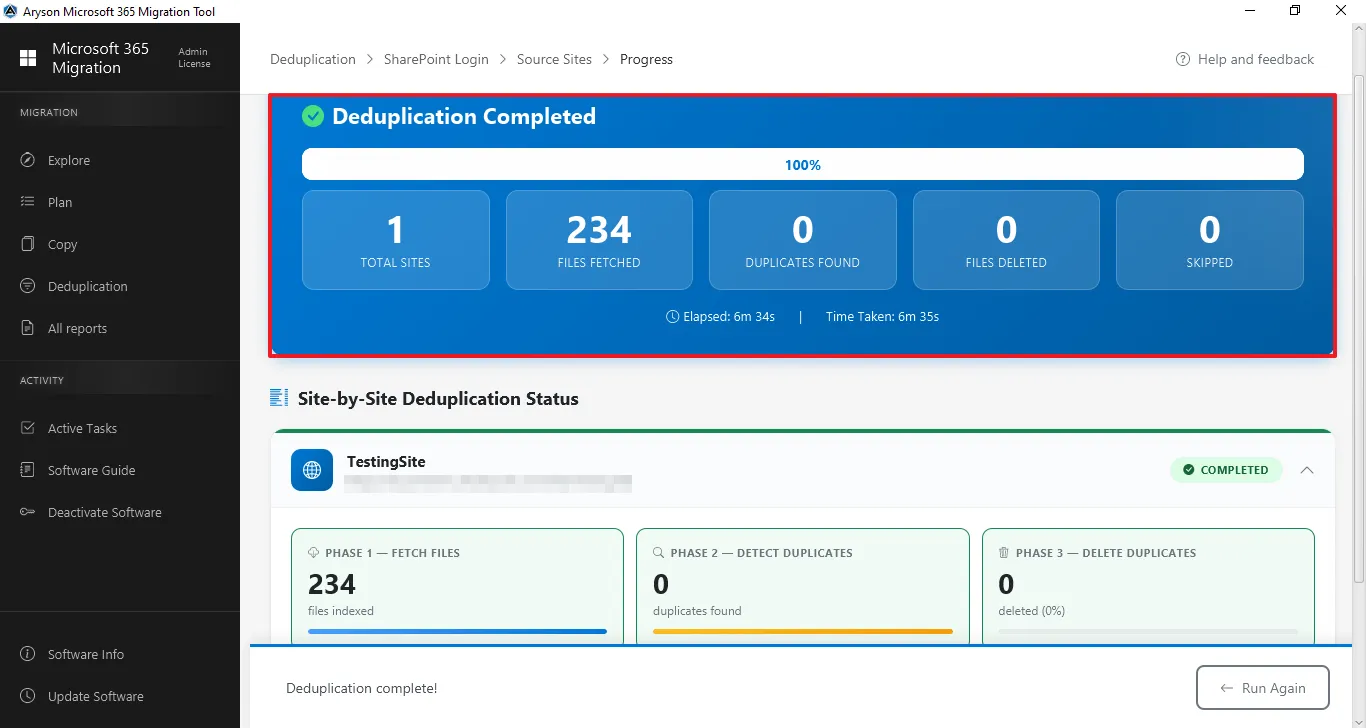Click the Software Info icon
This screenshot has width=1366, height=728.
[28, 654]
